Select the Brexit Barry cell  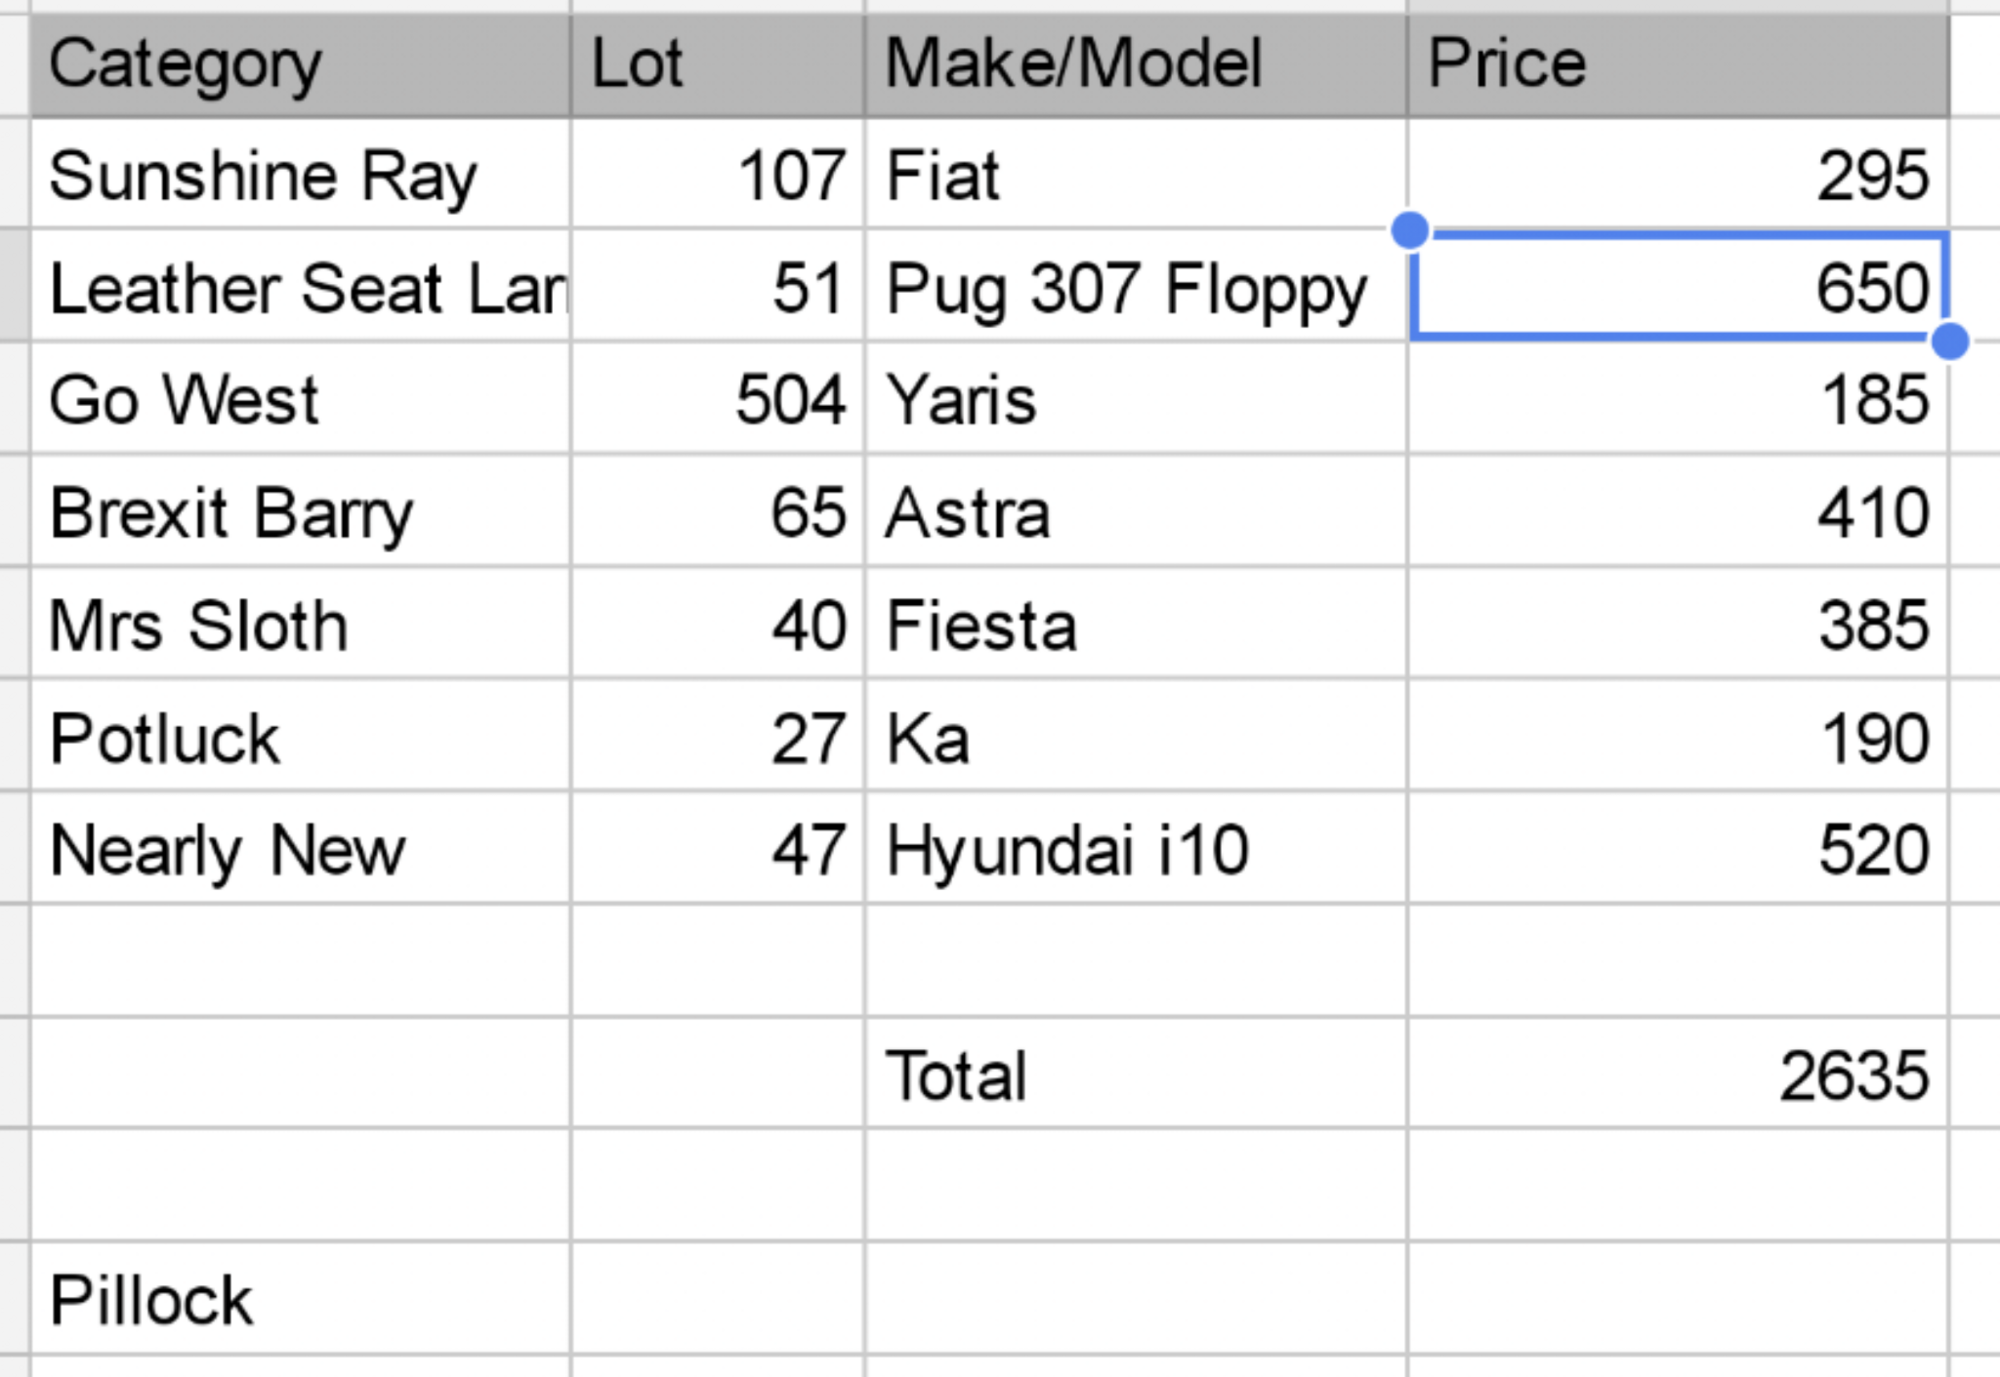301,512
